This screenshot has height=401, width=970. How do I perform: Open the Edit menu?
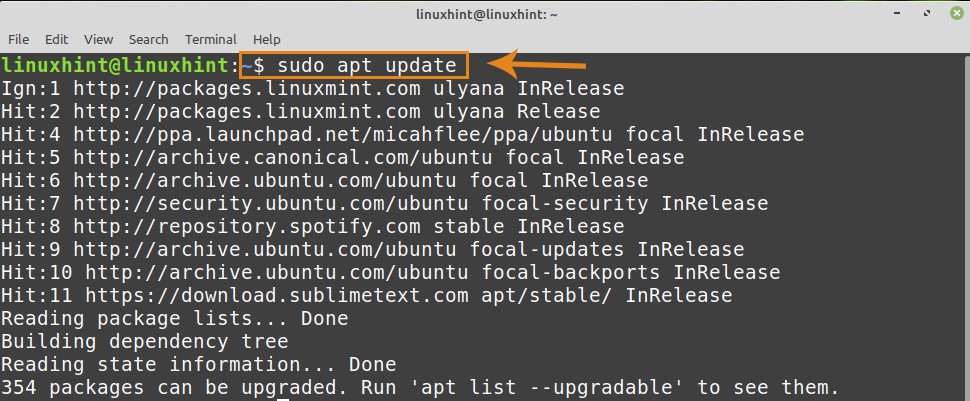[57, 39]
